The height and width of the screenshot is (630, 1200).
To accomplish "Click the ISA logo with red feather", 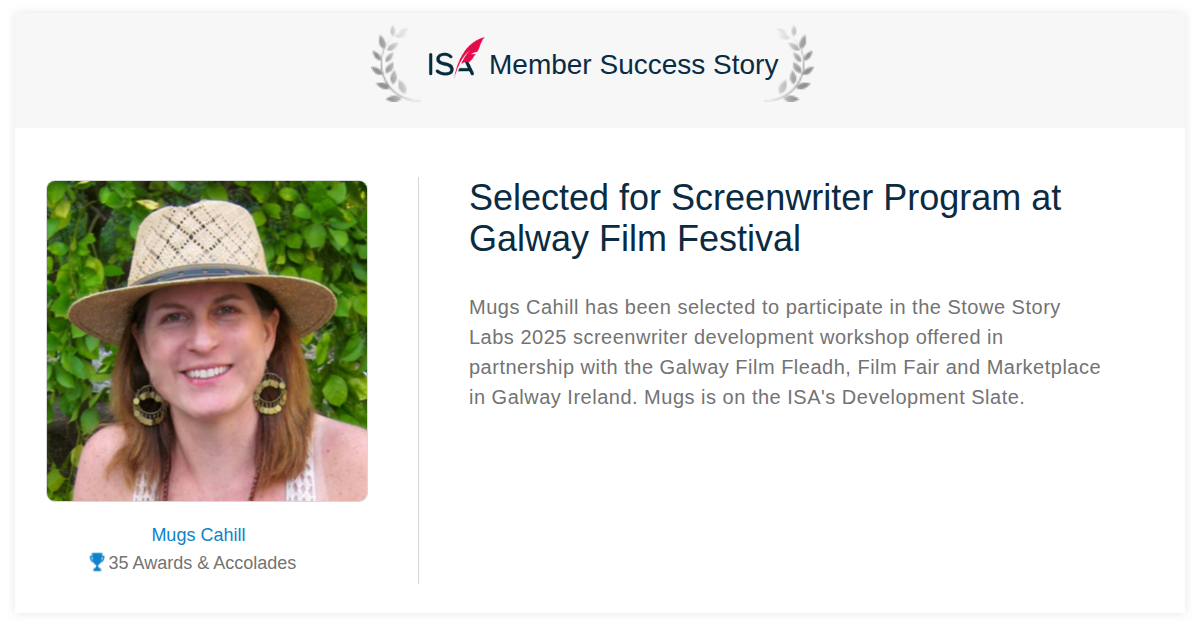I will coord(455,58).
